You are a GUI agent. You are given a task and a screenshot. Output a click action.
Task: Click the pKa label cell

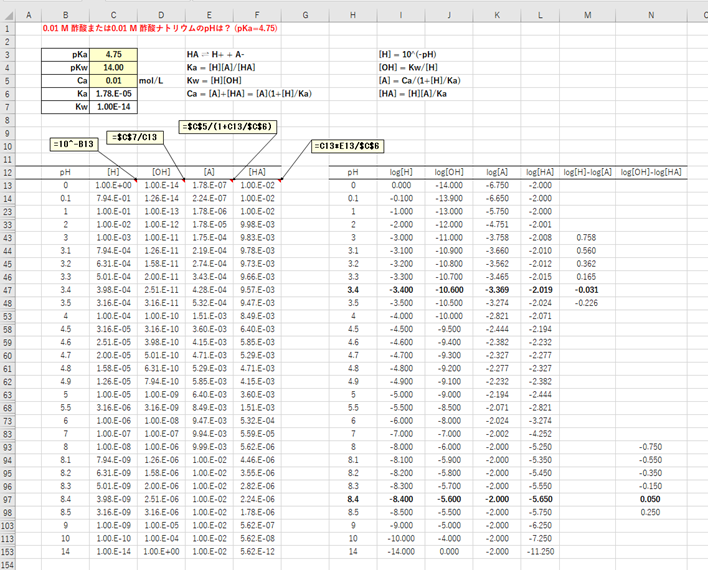[x=65, y=55]
